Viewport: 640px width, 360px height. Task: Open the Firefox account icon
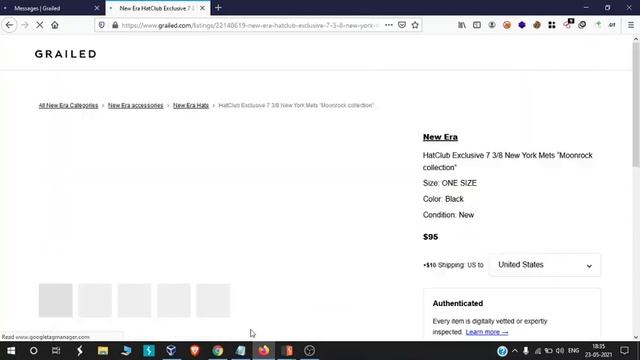point(492,25)
